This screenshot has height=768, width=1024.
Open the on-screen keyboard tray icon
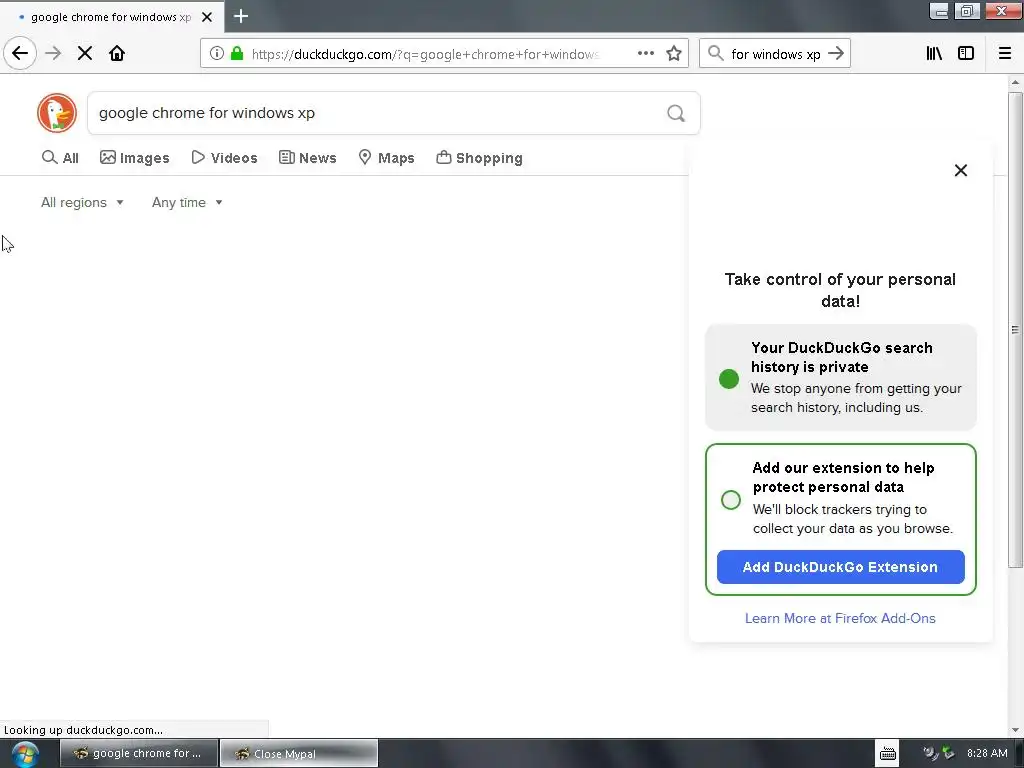(x=888, y=753)
